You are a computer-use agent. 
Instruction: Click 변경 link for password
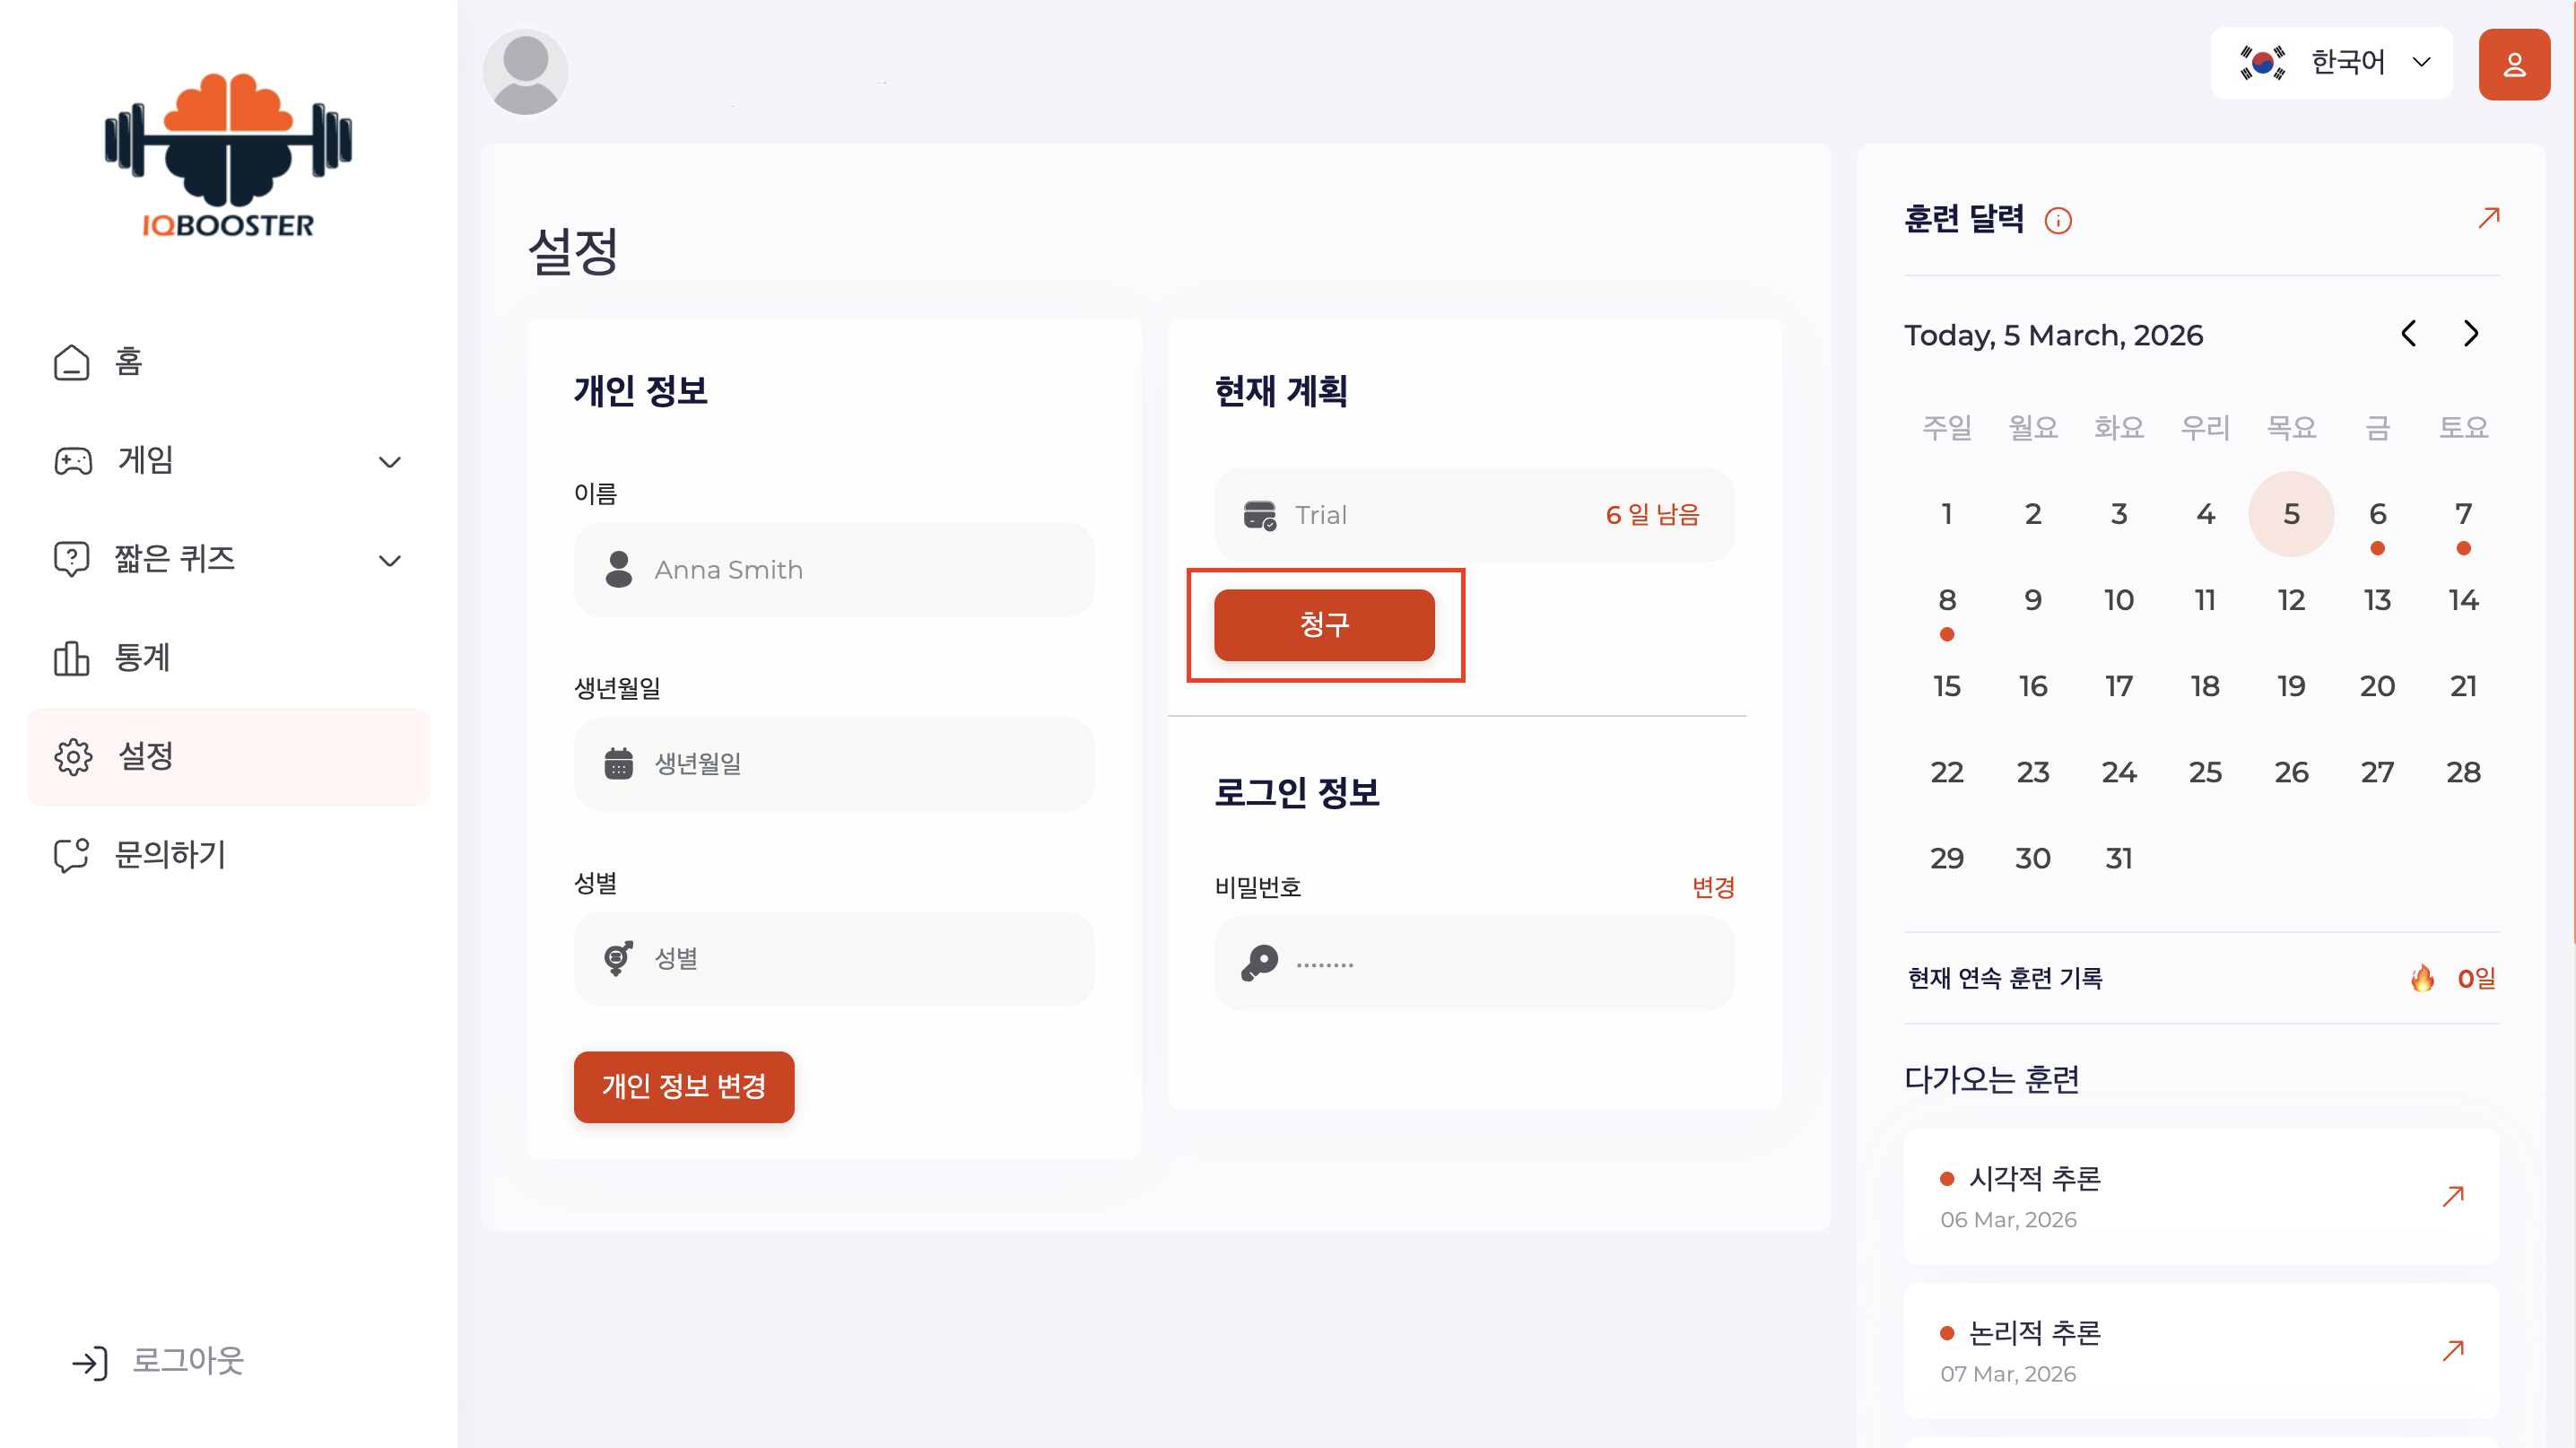(1712, 887)
